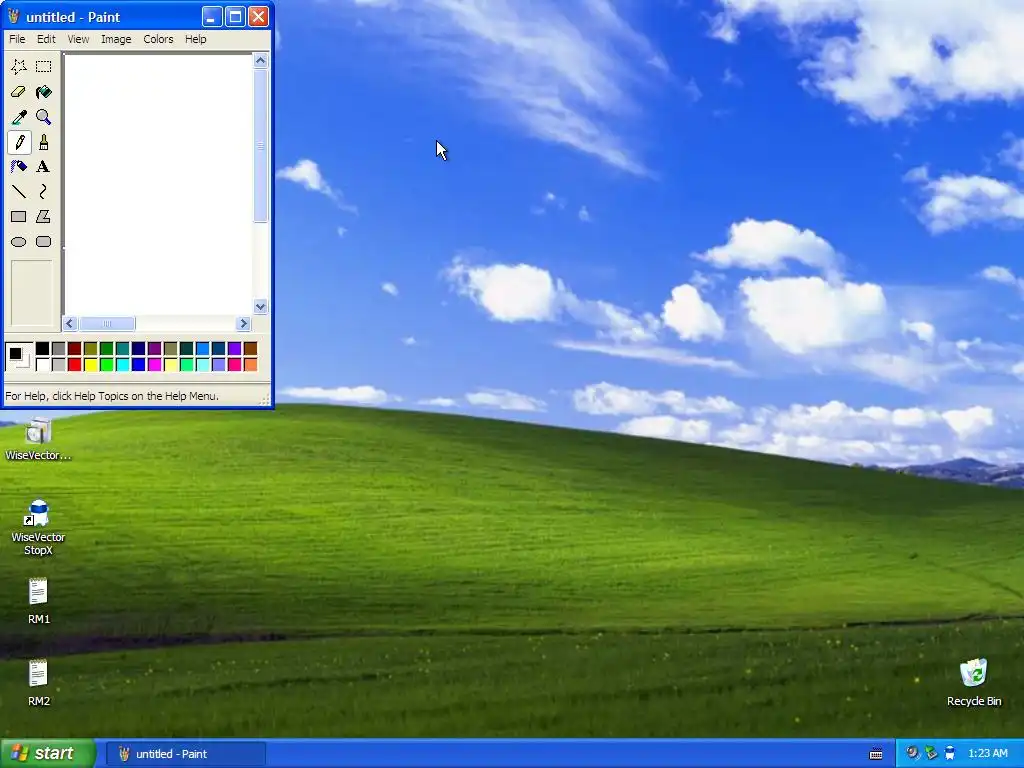Pick the Rounded Rectangle tool
This screenshot has height=768, width=1024.
[44, 242]
